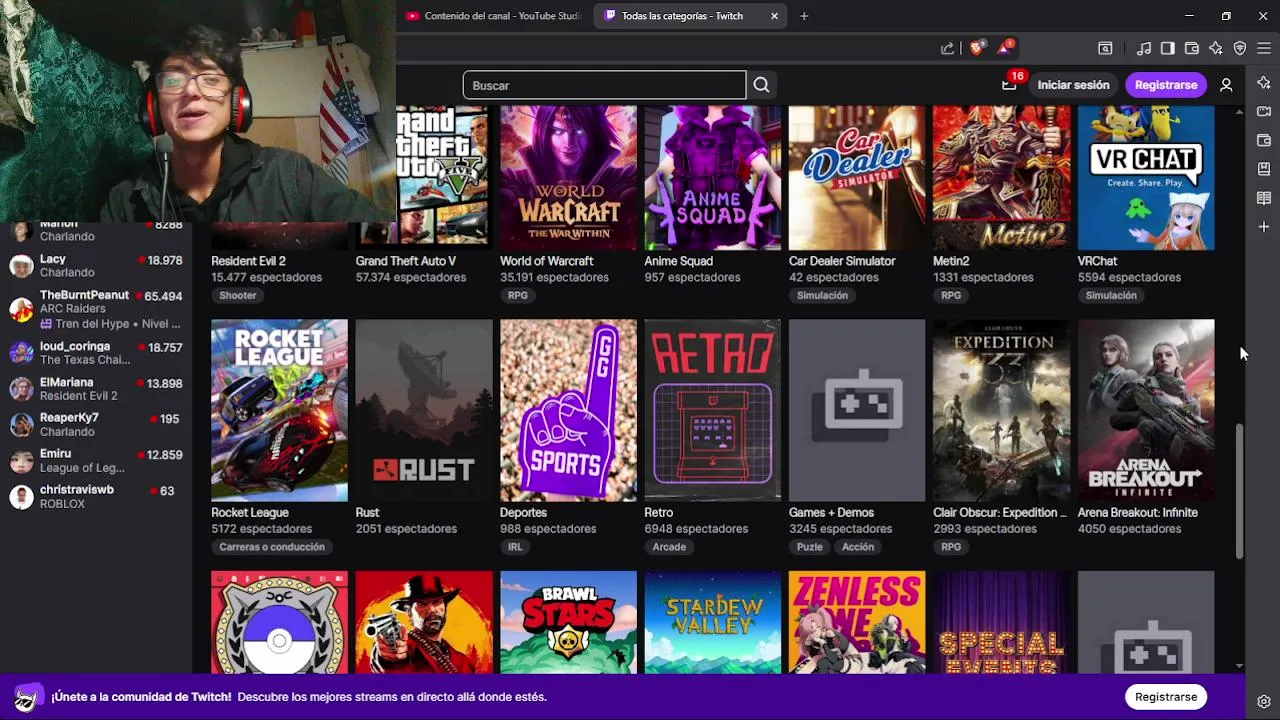
Task: Close the Twitch tab
Action: tap(774, 16)
